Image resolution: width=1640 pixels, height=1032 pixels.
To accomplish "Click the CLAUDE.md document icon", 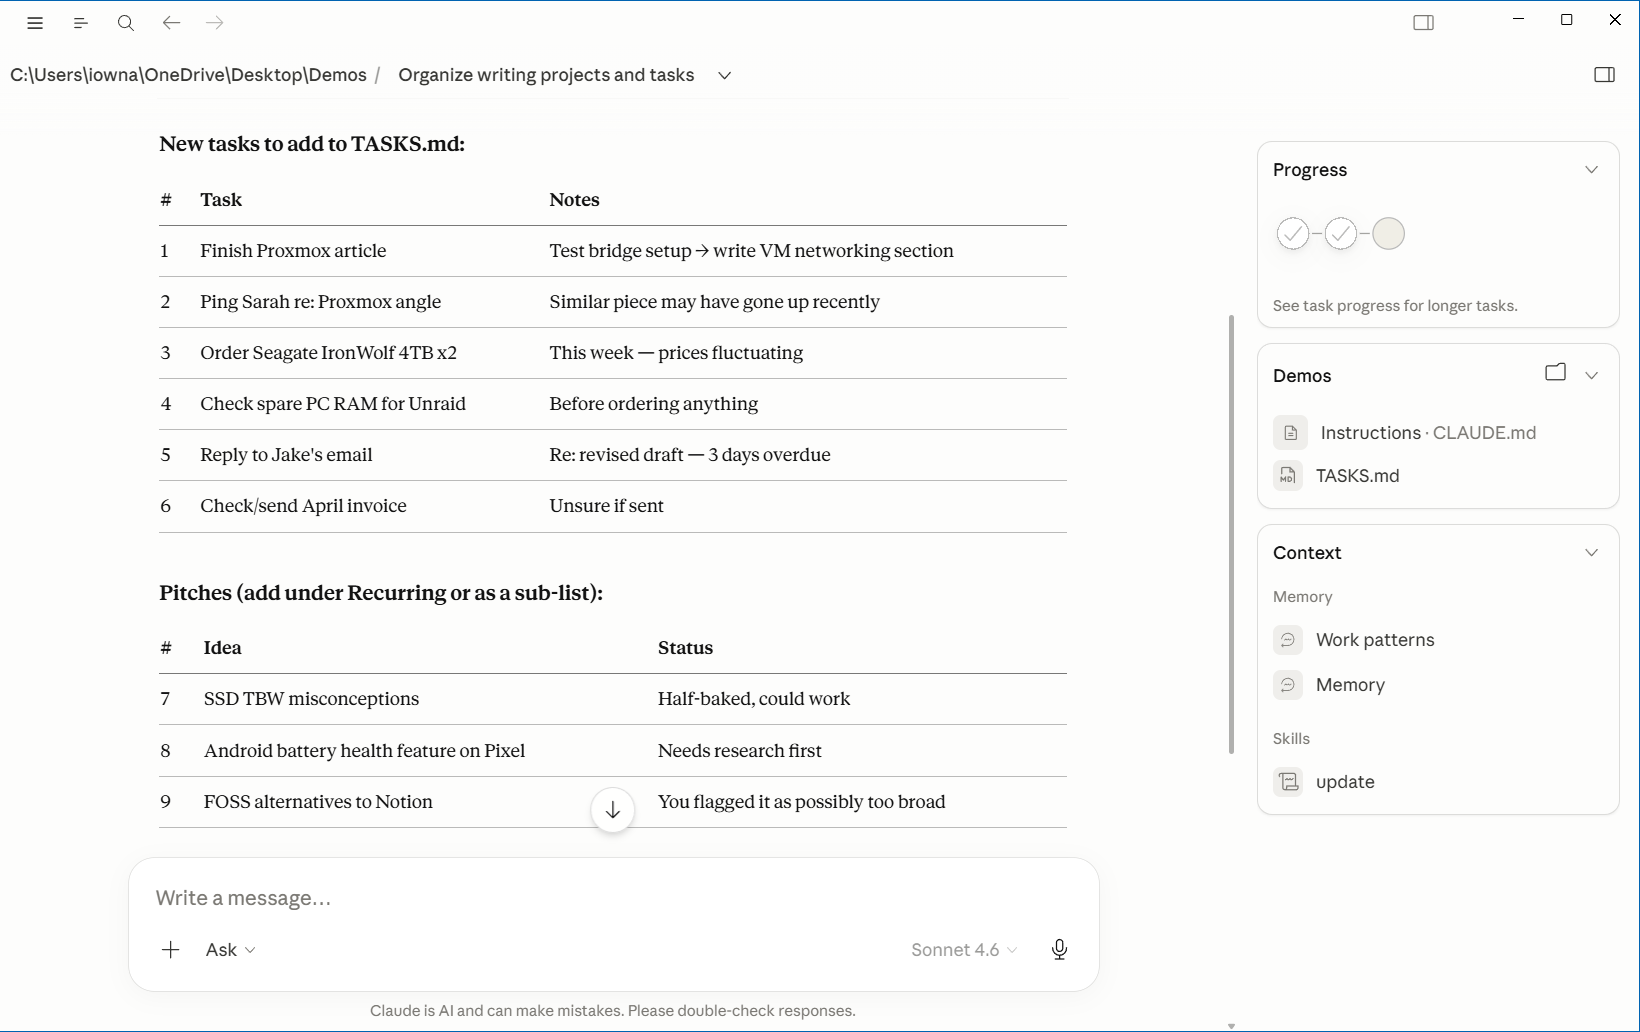I will [x=1290, y=433].
